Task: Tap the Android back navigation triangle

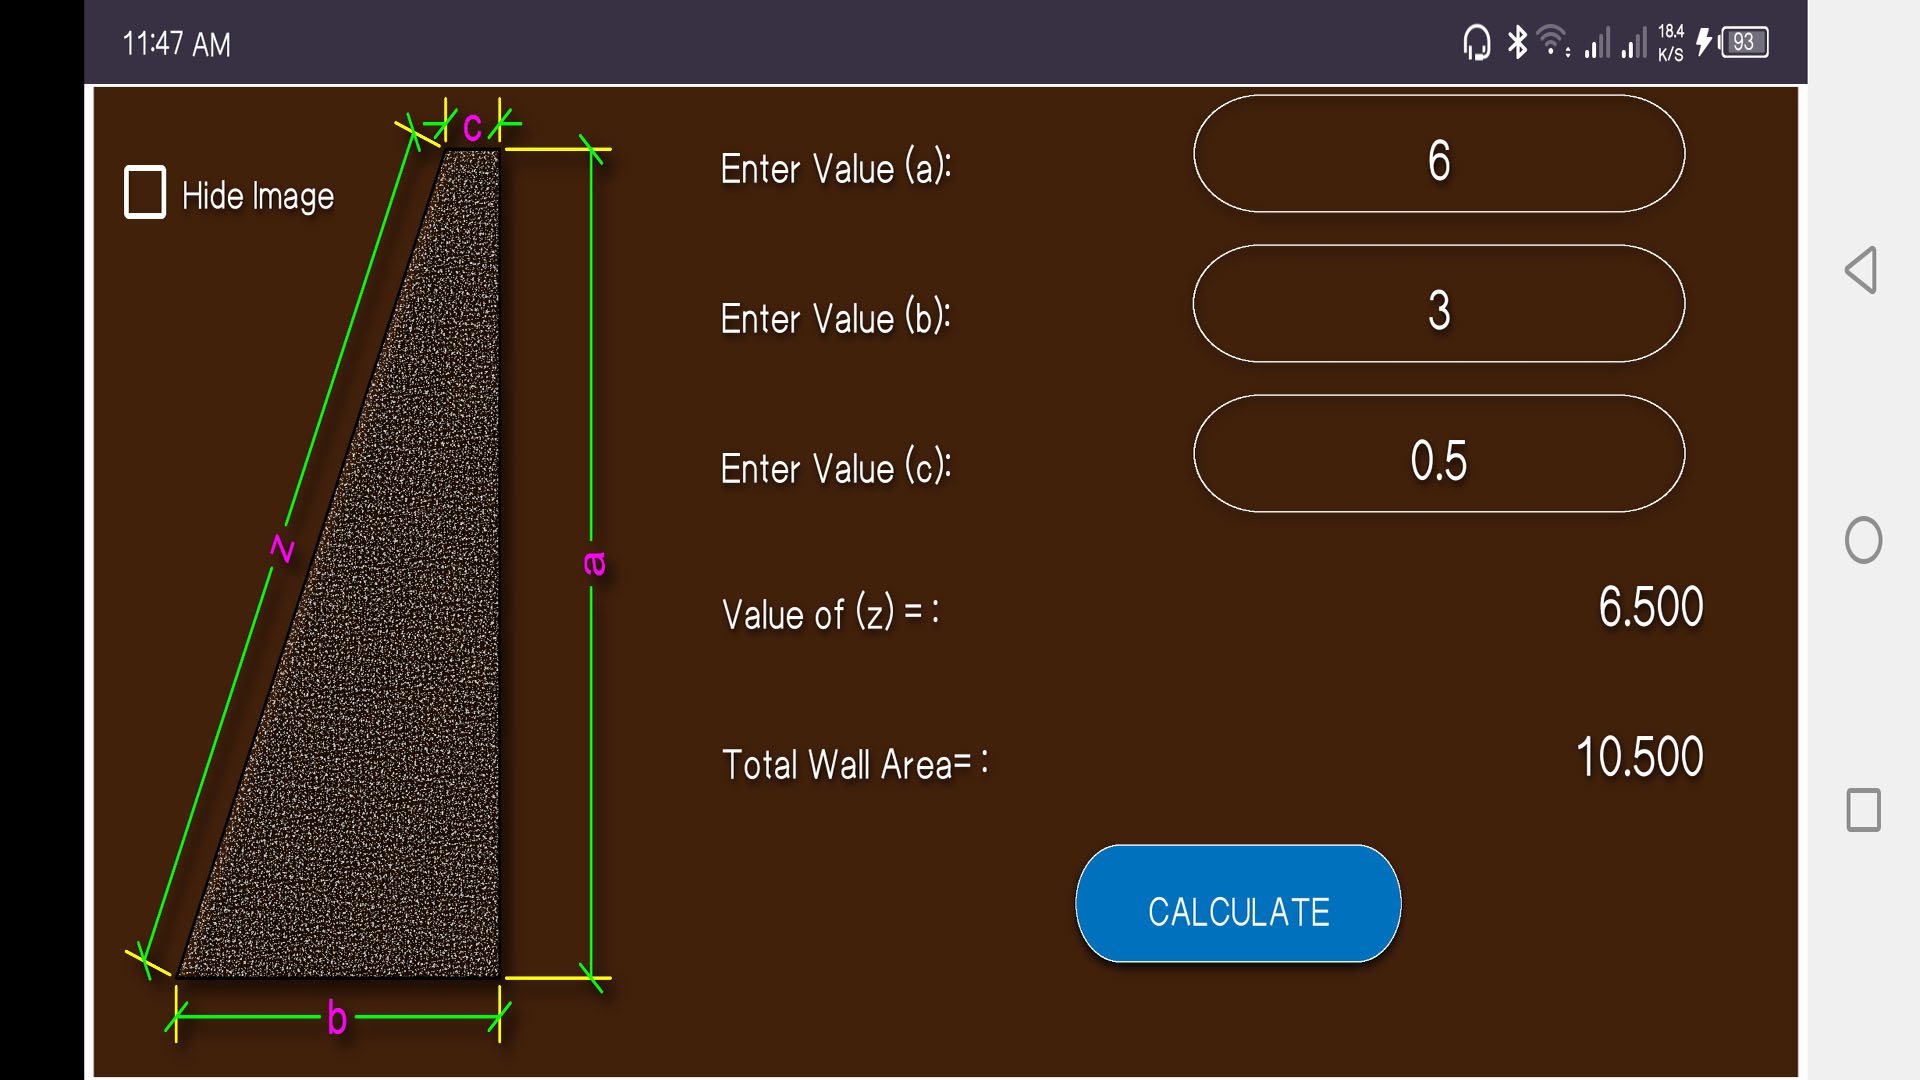Action: pyautogui.click(x=1861, y=270)
